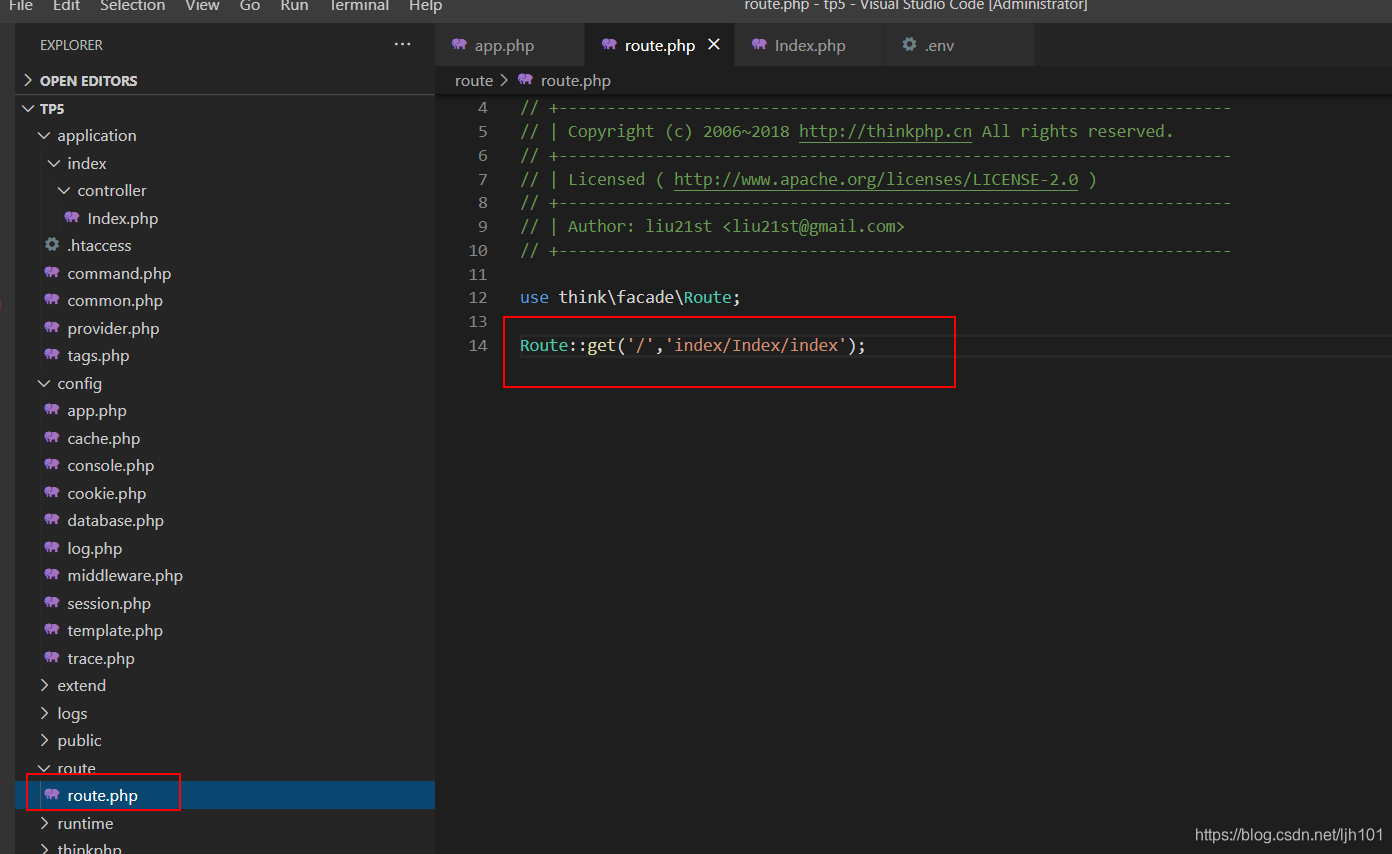The width and height of the screenshot is (1392, 854).
Task: Click PHP icon beside command.php
Action: pyautogui.click(x=52, y=273)
